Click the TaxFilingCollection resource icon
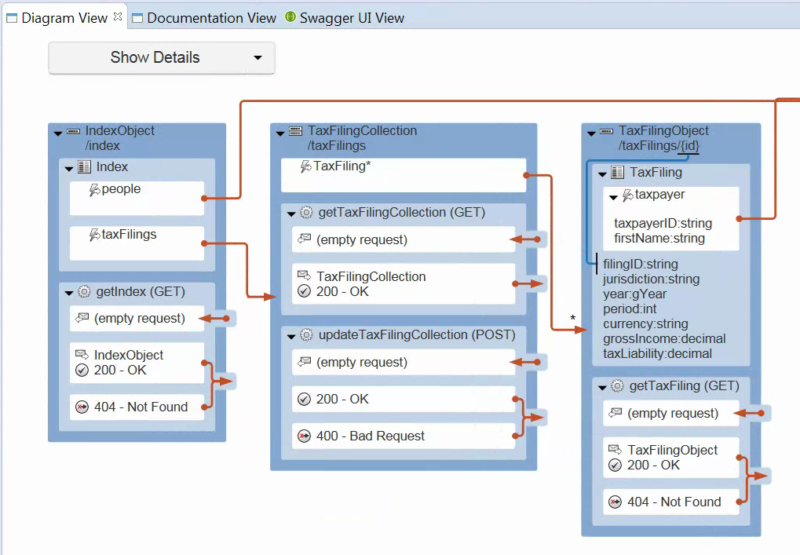 [295, 131]
